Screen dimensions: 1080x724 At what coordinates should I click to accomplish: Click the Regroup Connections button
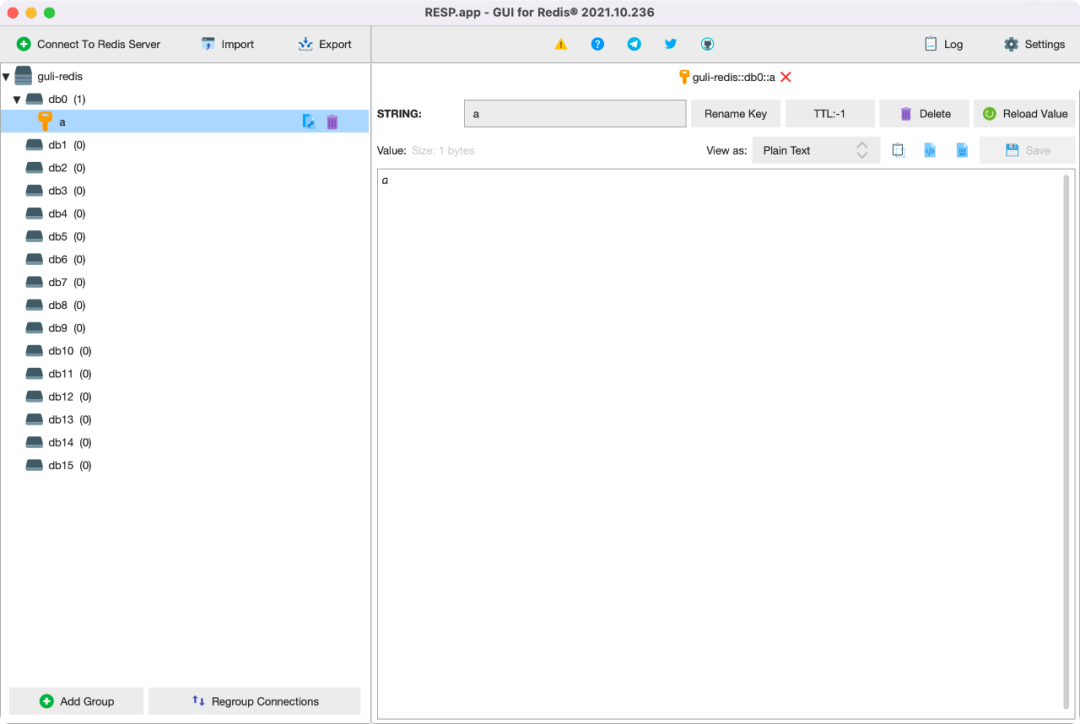tap(254, 701)
